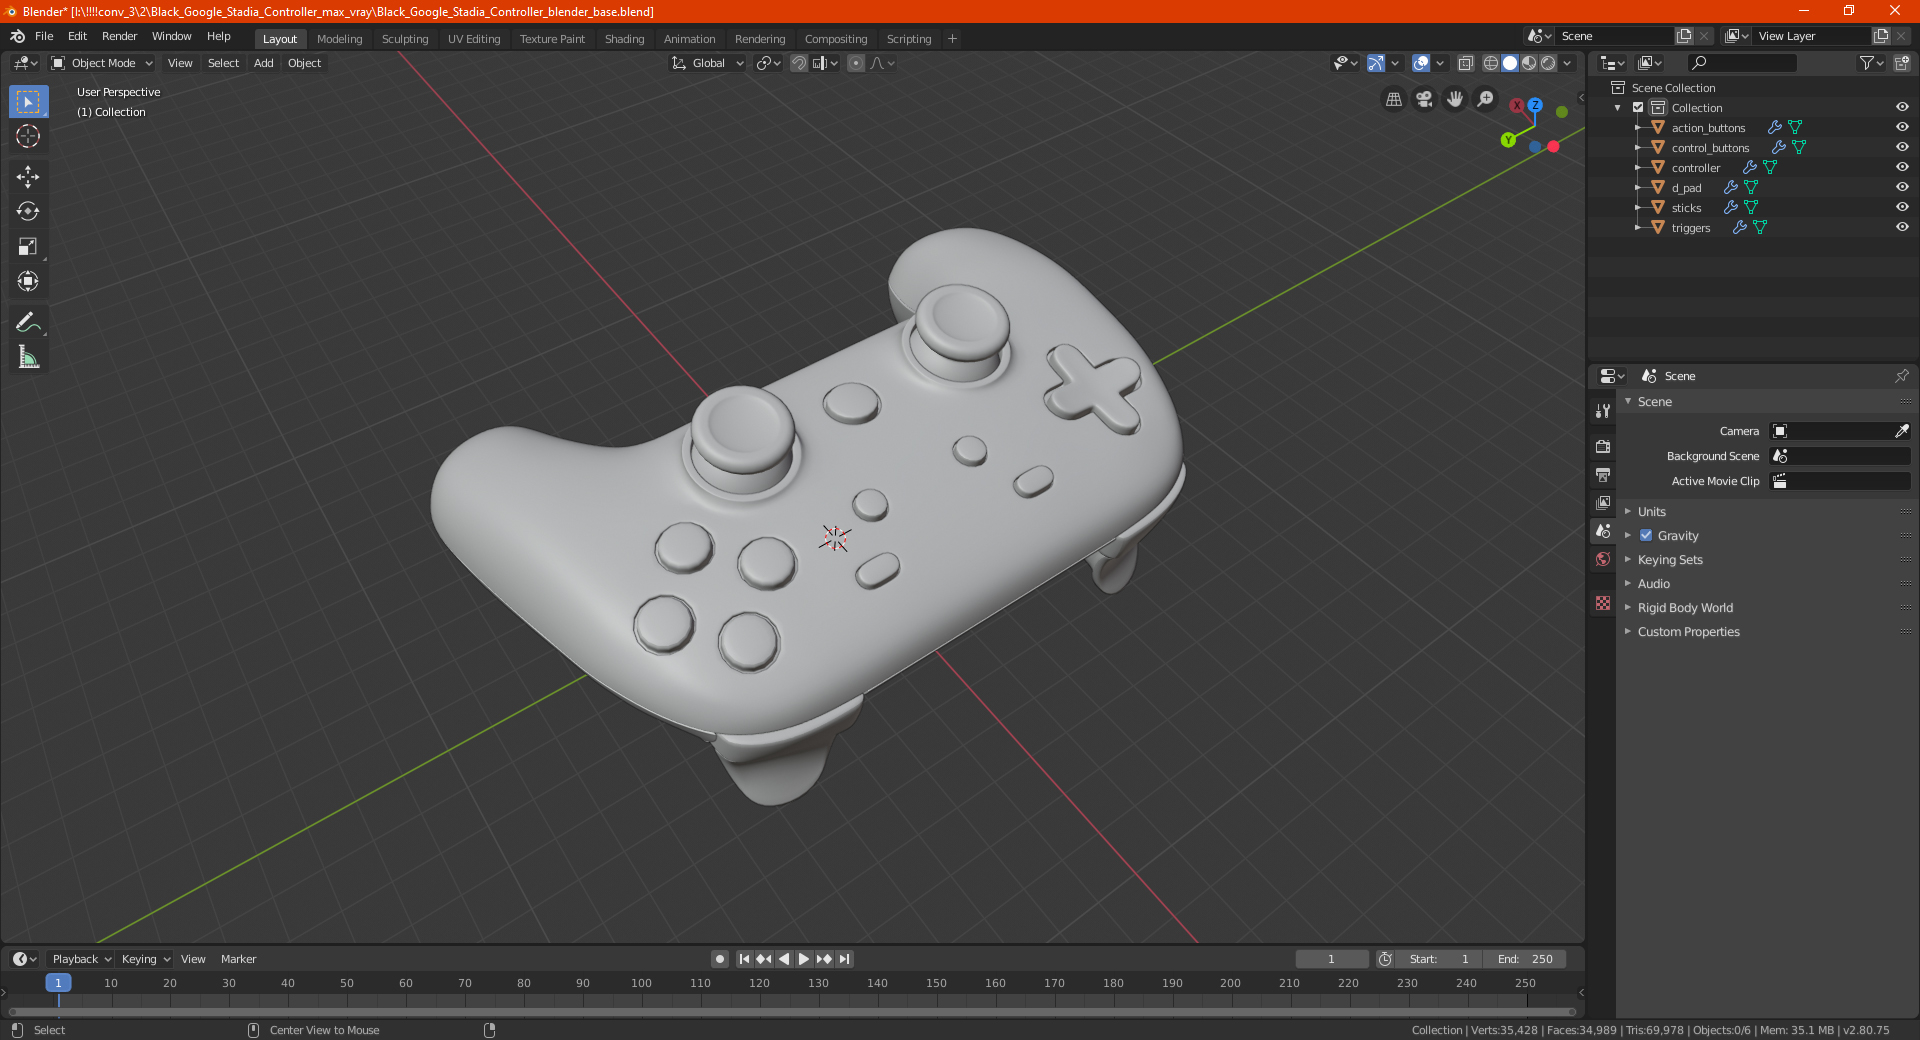Open the Blender logo app menu
Image resolution: width=1920 pixels, height=1040 pixels.
tap(17, 36)
